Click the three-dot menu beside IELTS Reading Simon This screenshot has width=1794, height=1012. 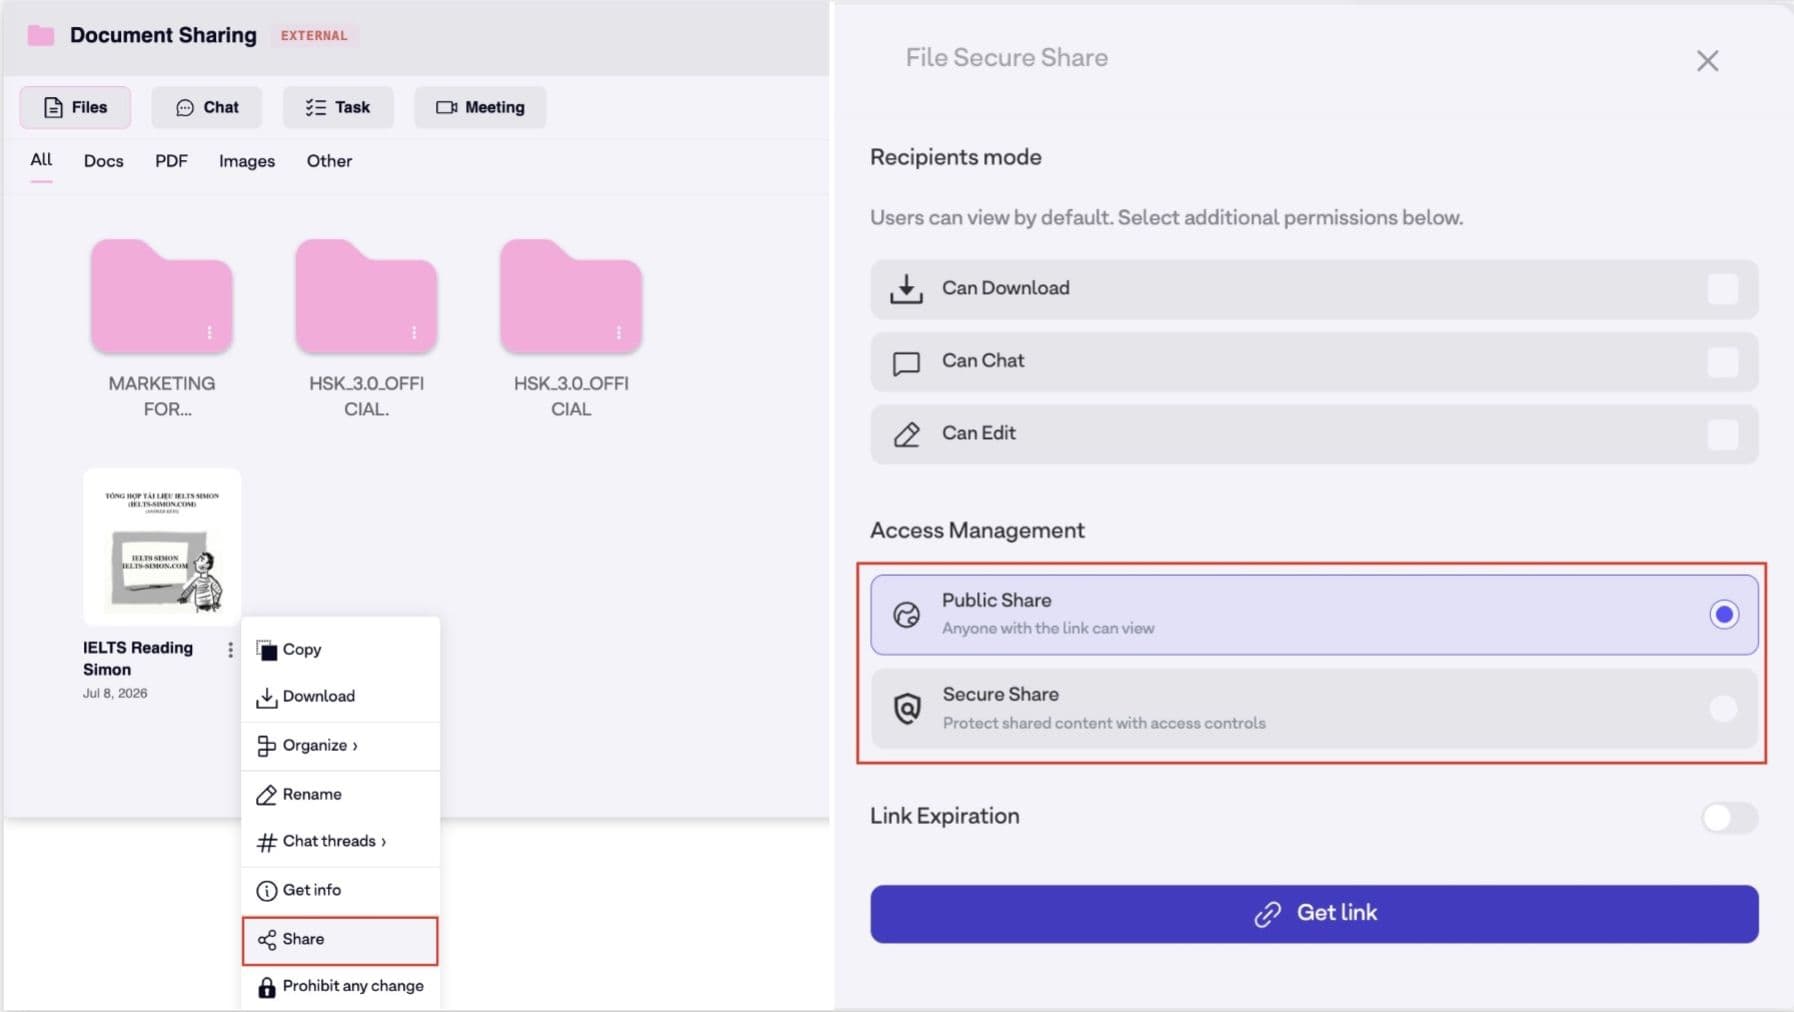[230, 650]
